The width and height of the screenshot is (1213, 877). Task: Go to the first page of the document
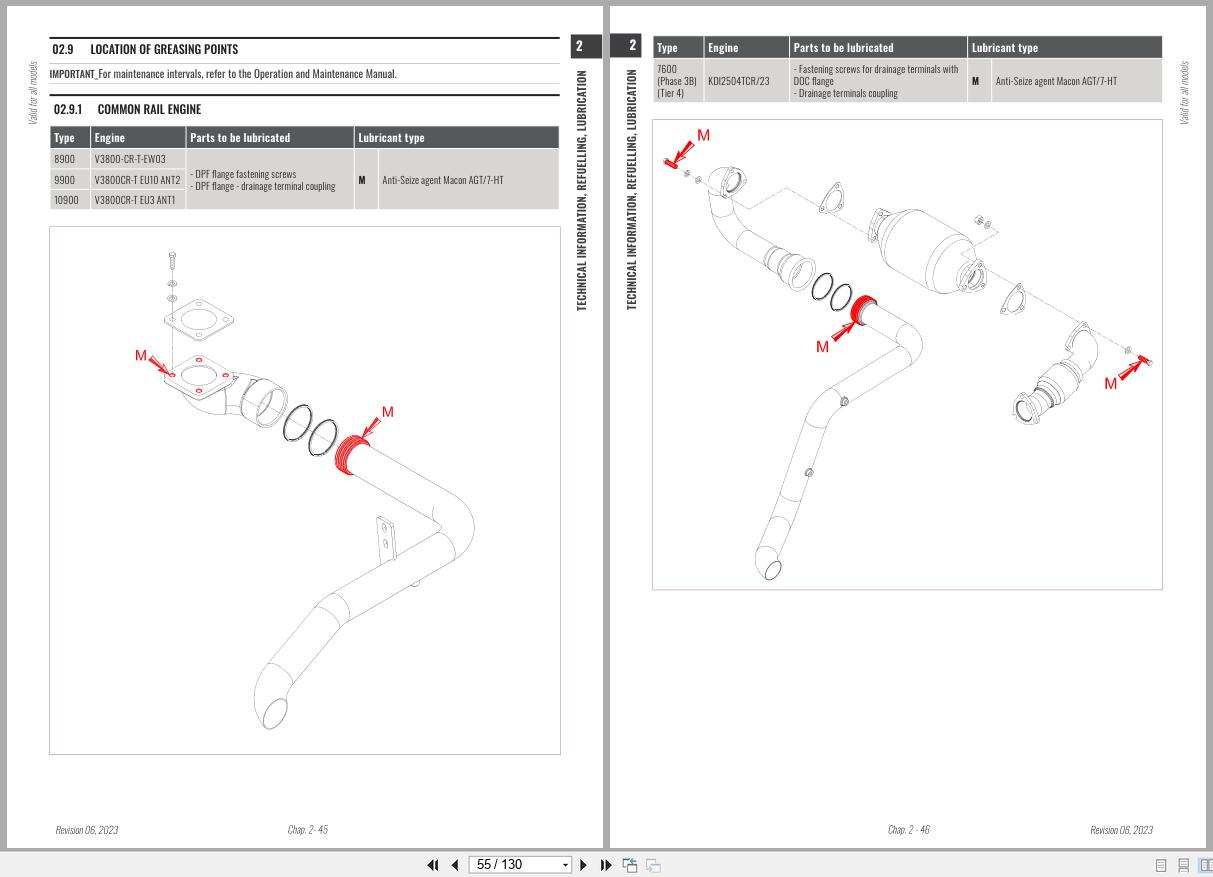point(433,864)
